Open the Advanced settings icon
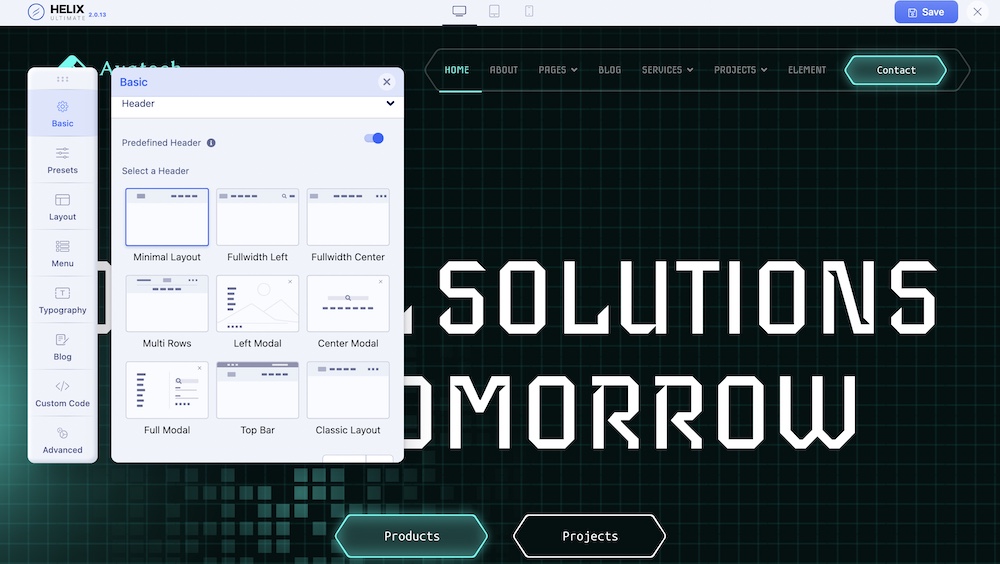 (x=62, y=433)
